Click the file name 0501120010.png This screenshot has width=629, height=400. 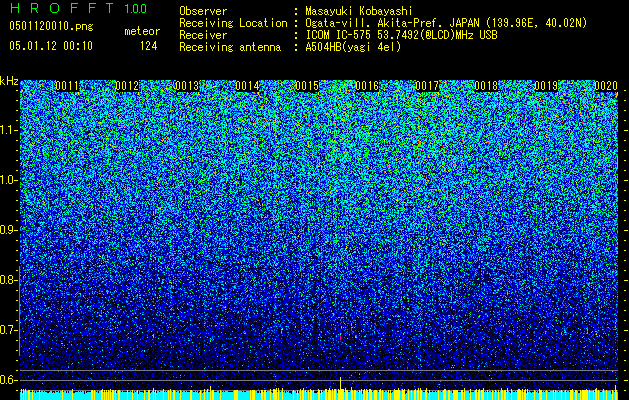[51, 26]
